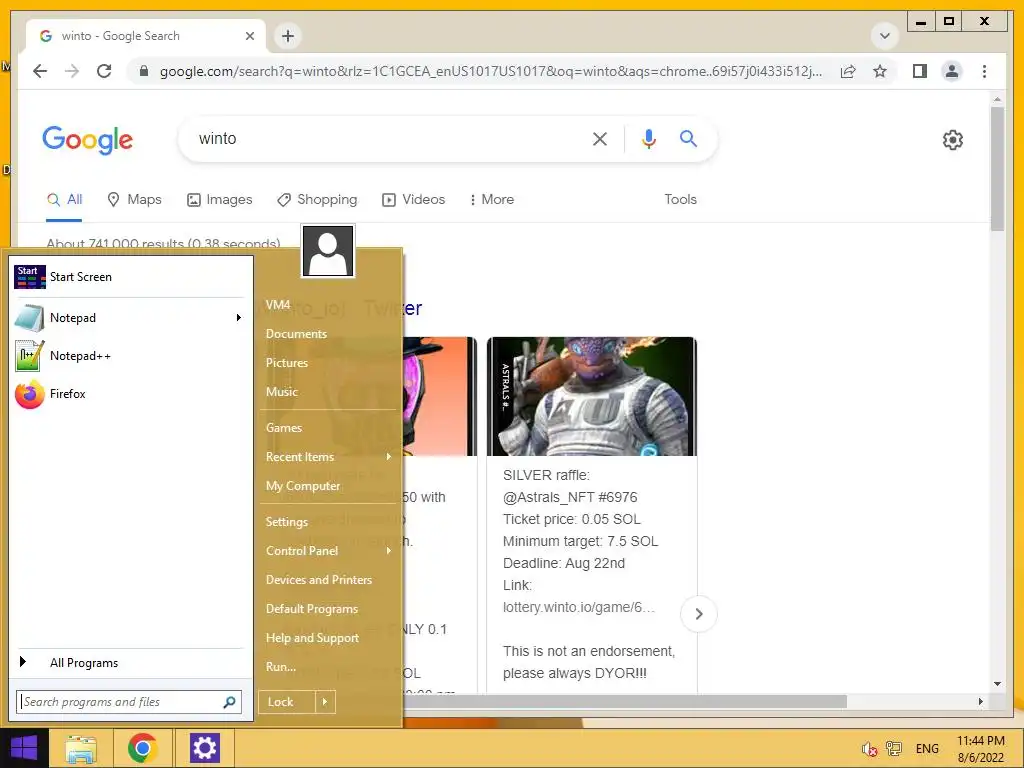Image resolution: width=1024 pixels, height=768 pixels.
Task: Open Google quick settings gear
Action: click(x=952, y=140)
